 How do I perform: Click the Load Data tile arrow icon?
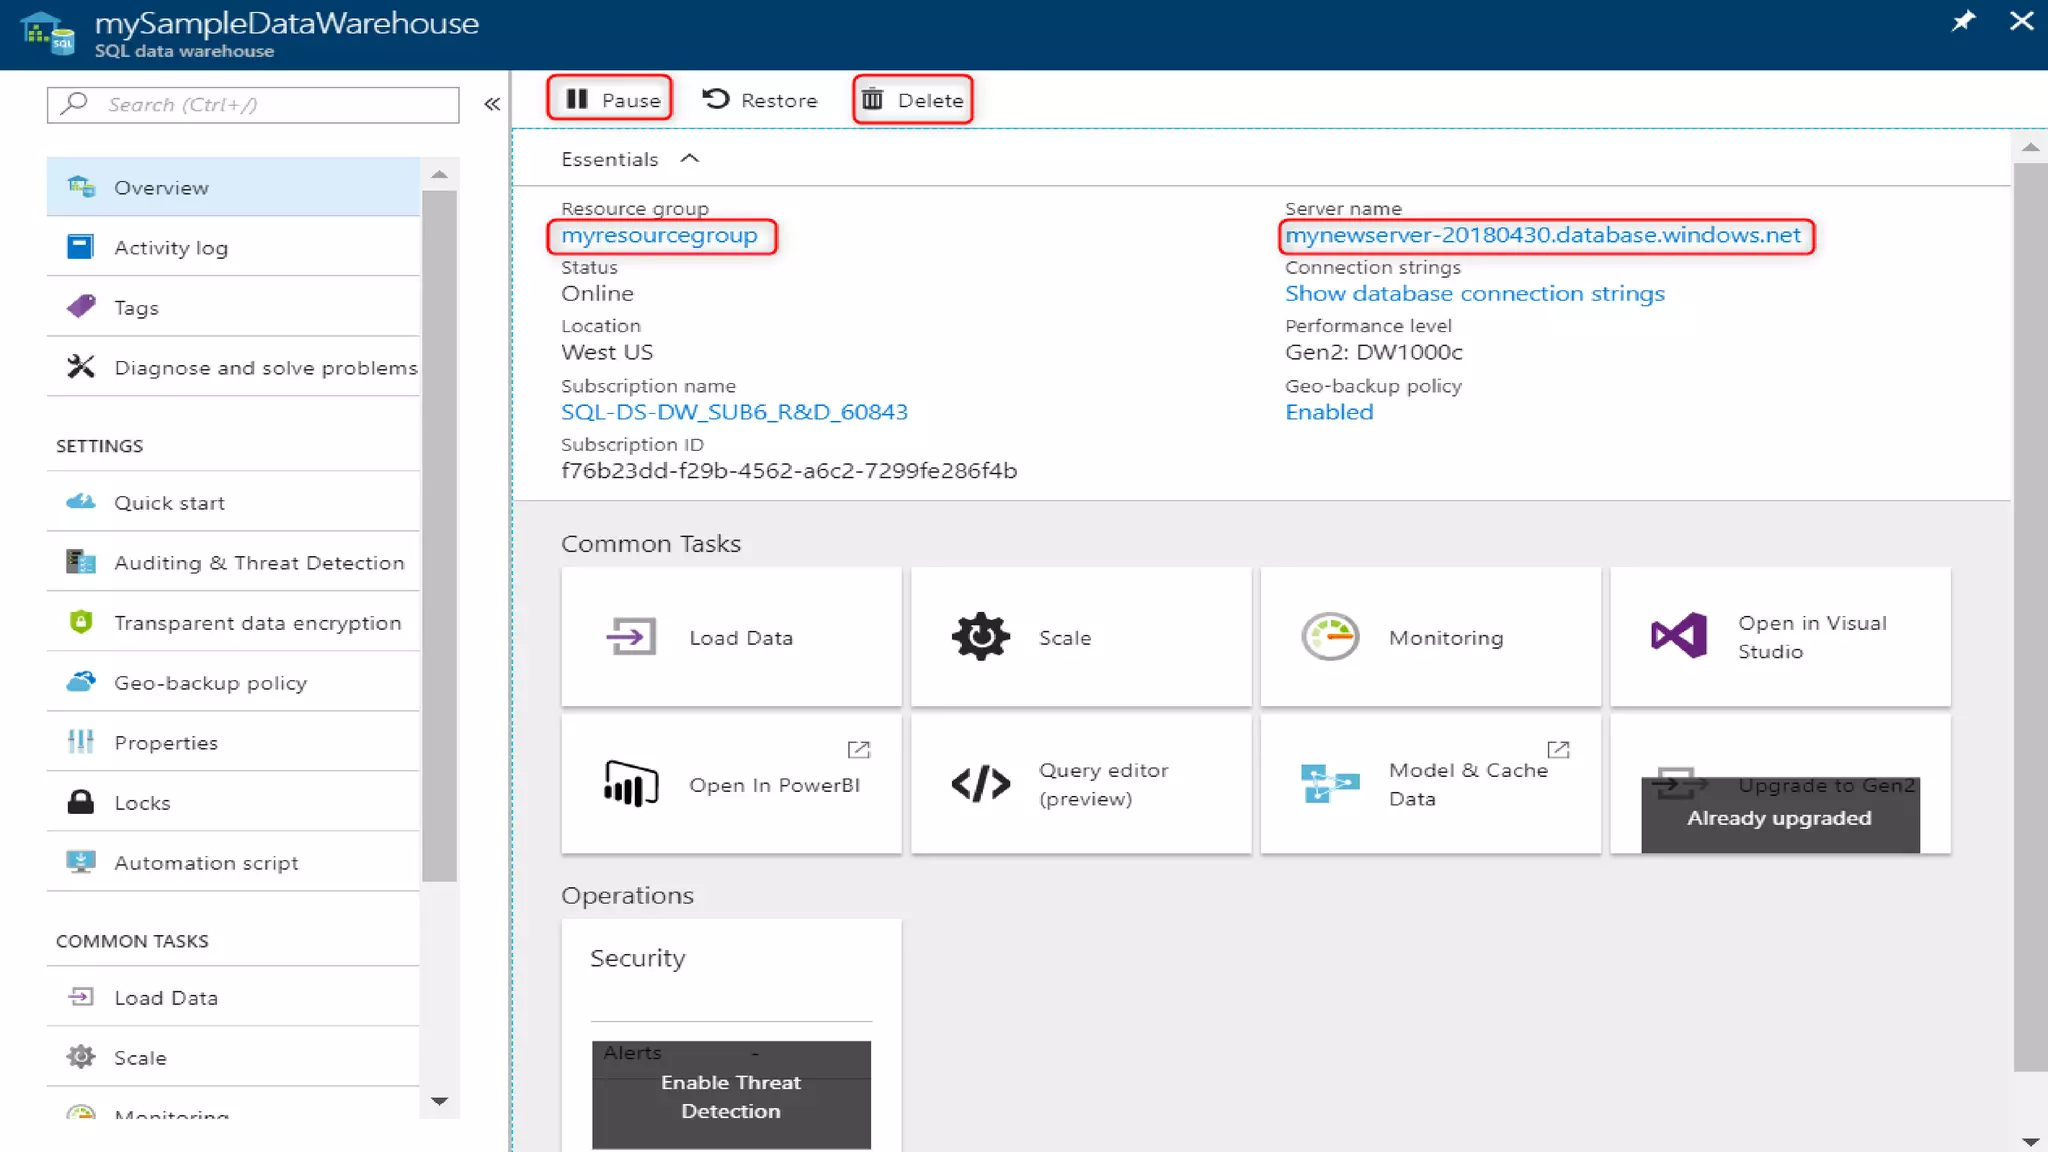(631, 636)
